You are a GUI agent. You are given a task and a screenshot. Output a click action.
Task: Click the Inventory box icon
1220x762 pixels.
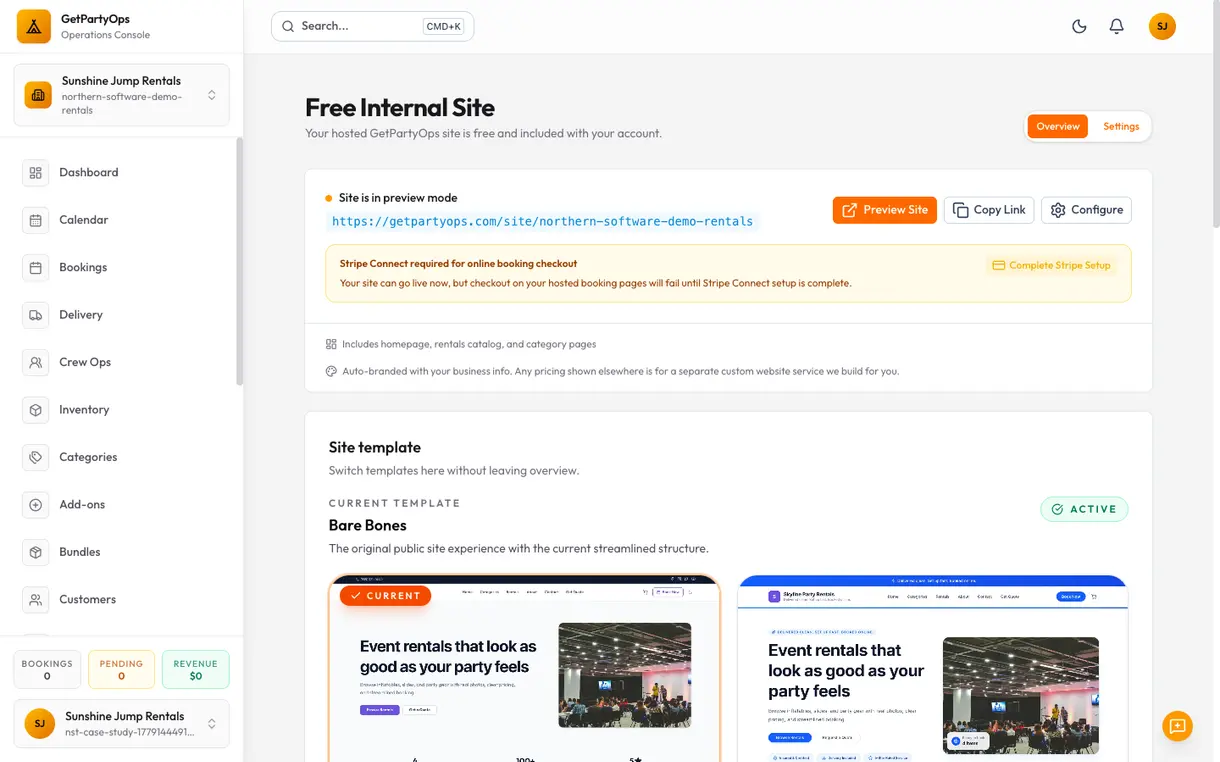coord(36,410)
